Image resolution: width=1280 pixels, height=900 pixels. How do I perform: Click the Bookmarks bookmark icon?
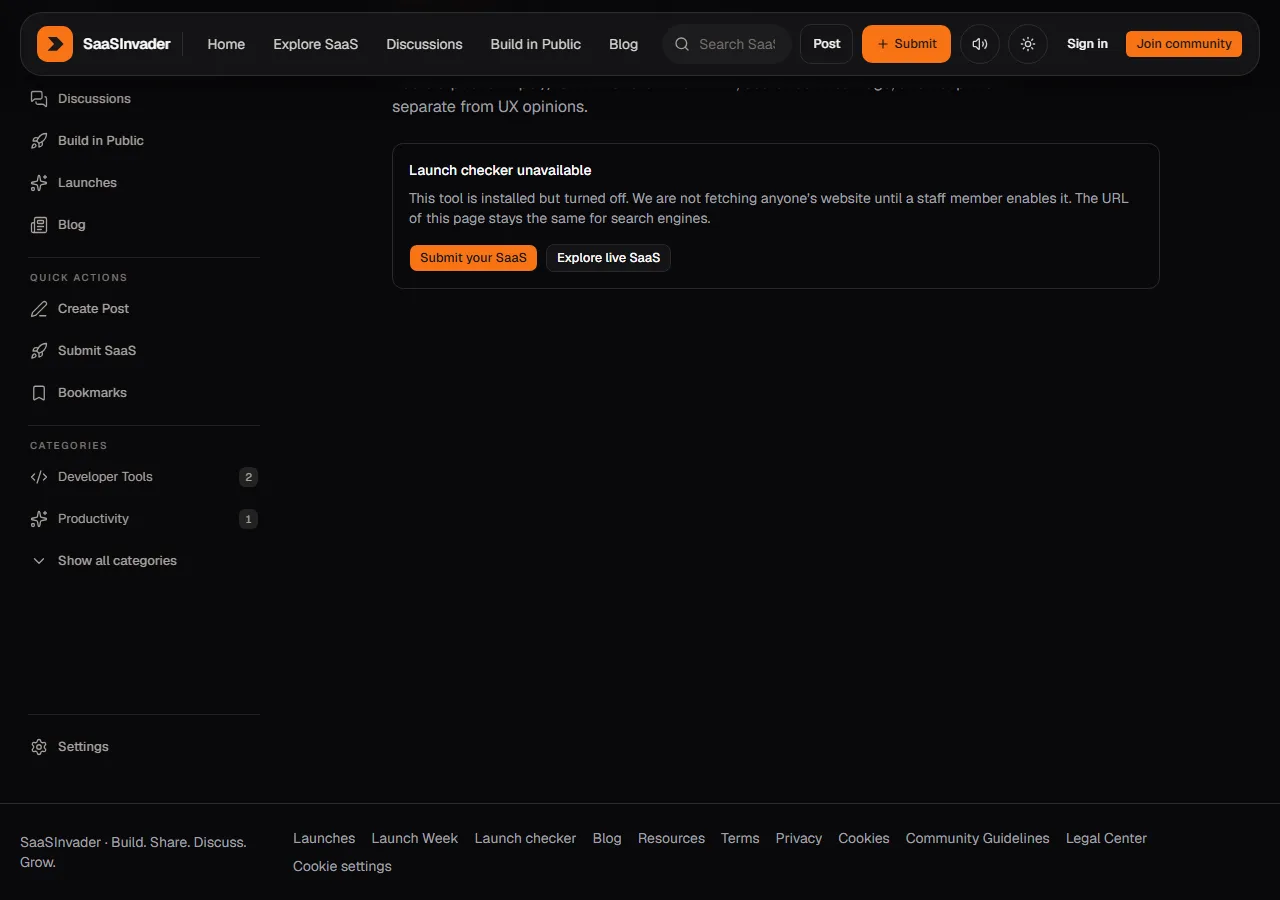39,393
